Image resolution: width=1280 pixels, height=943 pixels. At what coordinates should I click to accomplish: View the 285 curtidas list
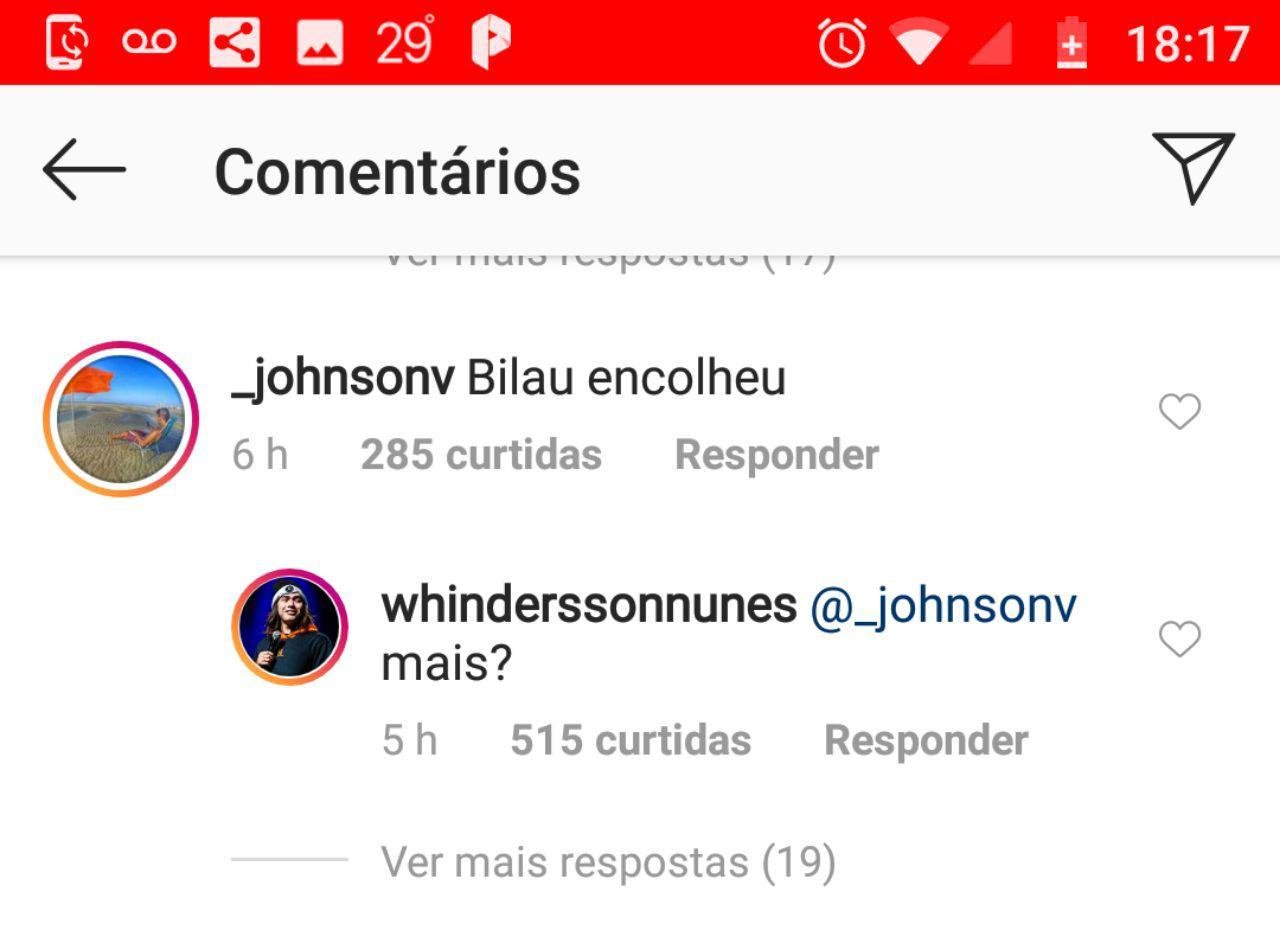[481, 455]
